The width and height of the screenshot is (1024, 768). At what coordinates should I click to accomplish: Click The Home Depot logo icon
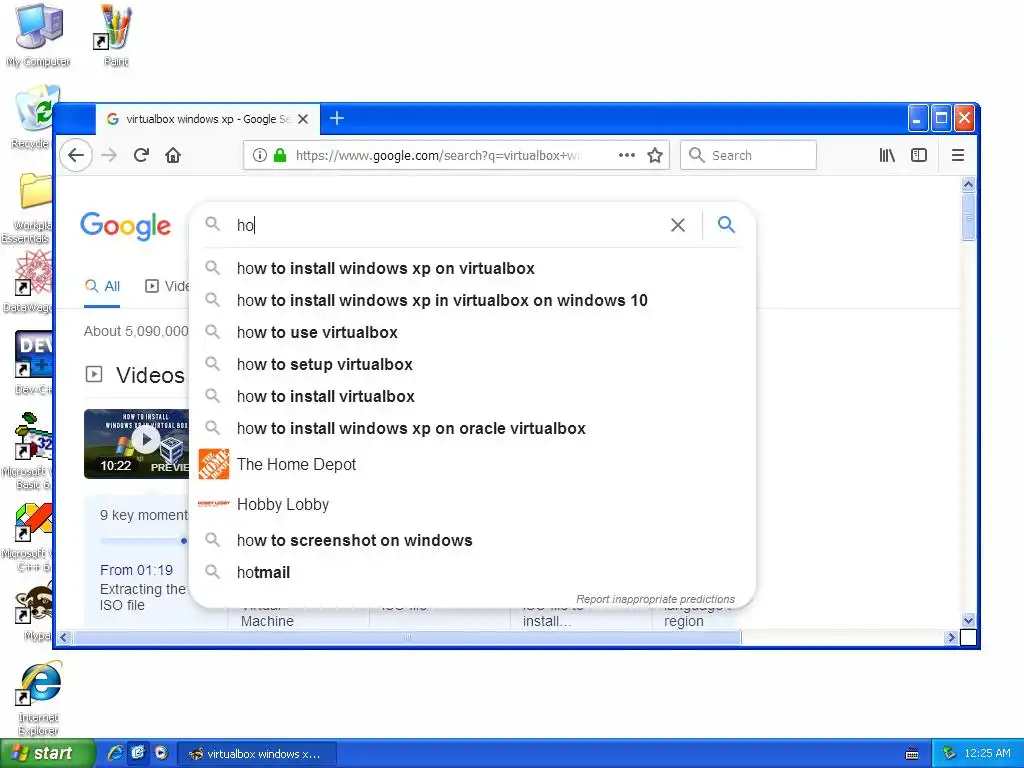tap(214, 464)
